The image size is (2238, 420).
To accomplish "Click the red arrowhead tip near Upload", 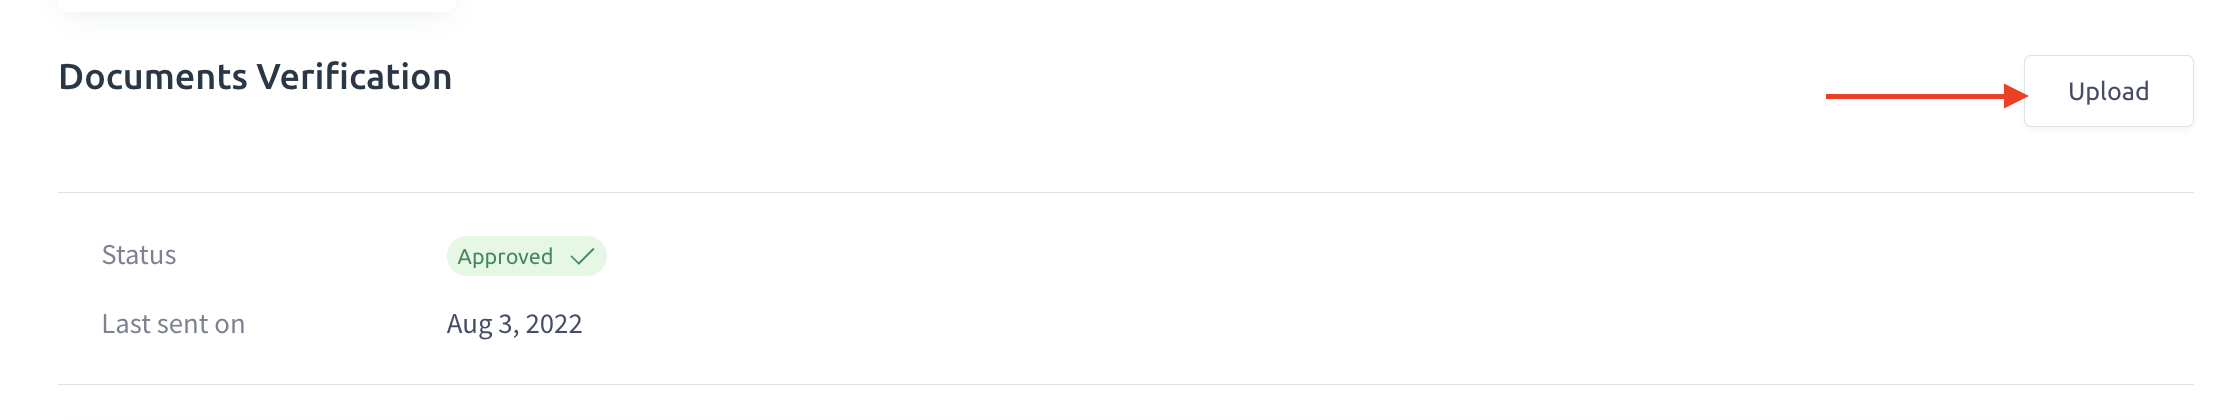I will click(x=2017, y=96).
